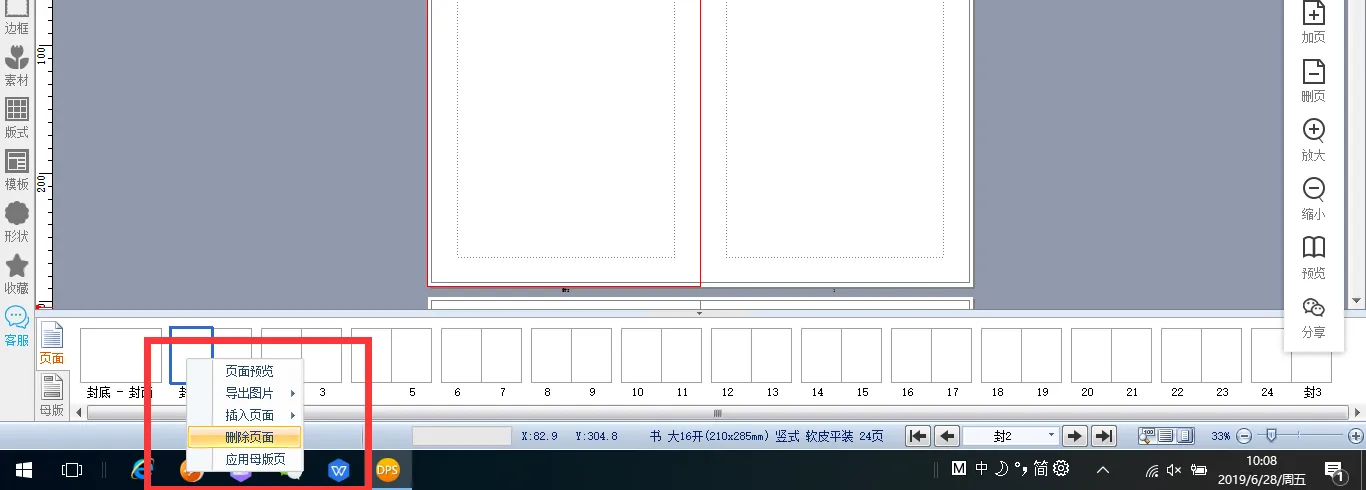Open Windows Task View

[71, 469]
